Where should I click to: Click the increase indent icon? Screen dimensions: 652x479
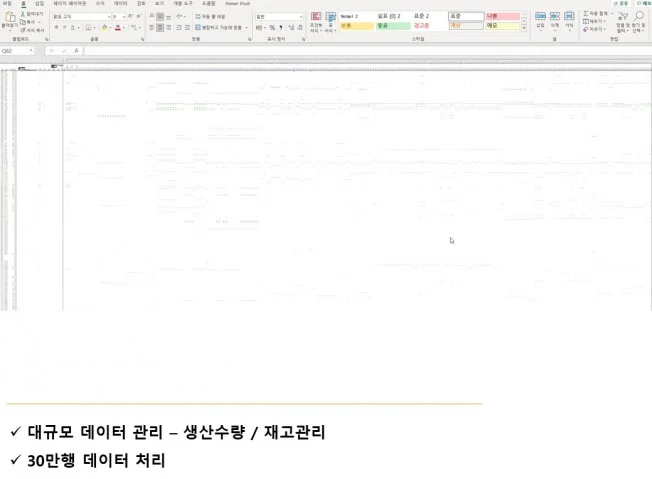pos(187,27)
